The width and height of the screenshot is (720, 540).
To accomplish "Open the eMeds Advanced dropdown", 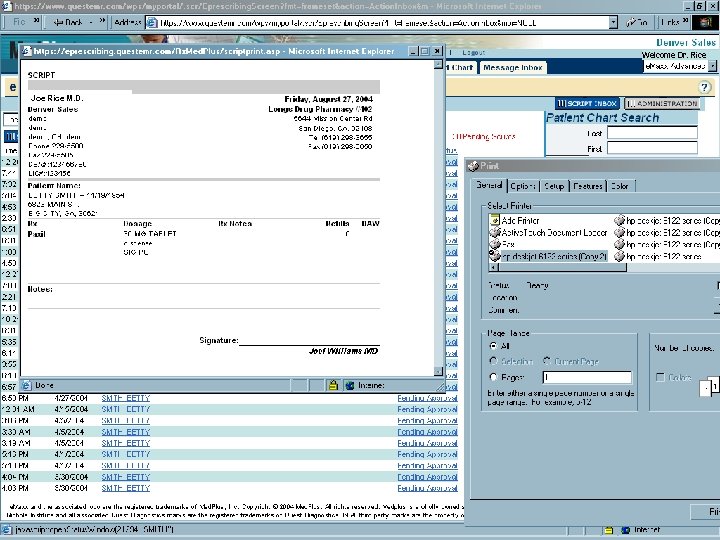I will (712, 66).
